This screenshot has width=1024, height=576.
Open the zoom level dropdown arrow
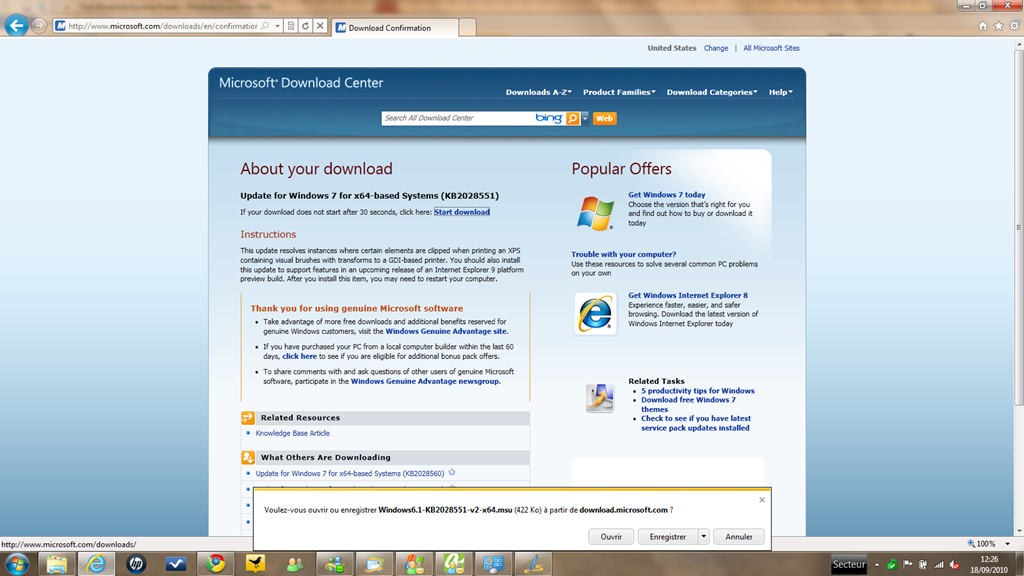[x=1008, y=543]
